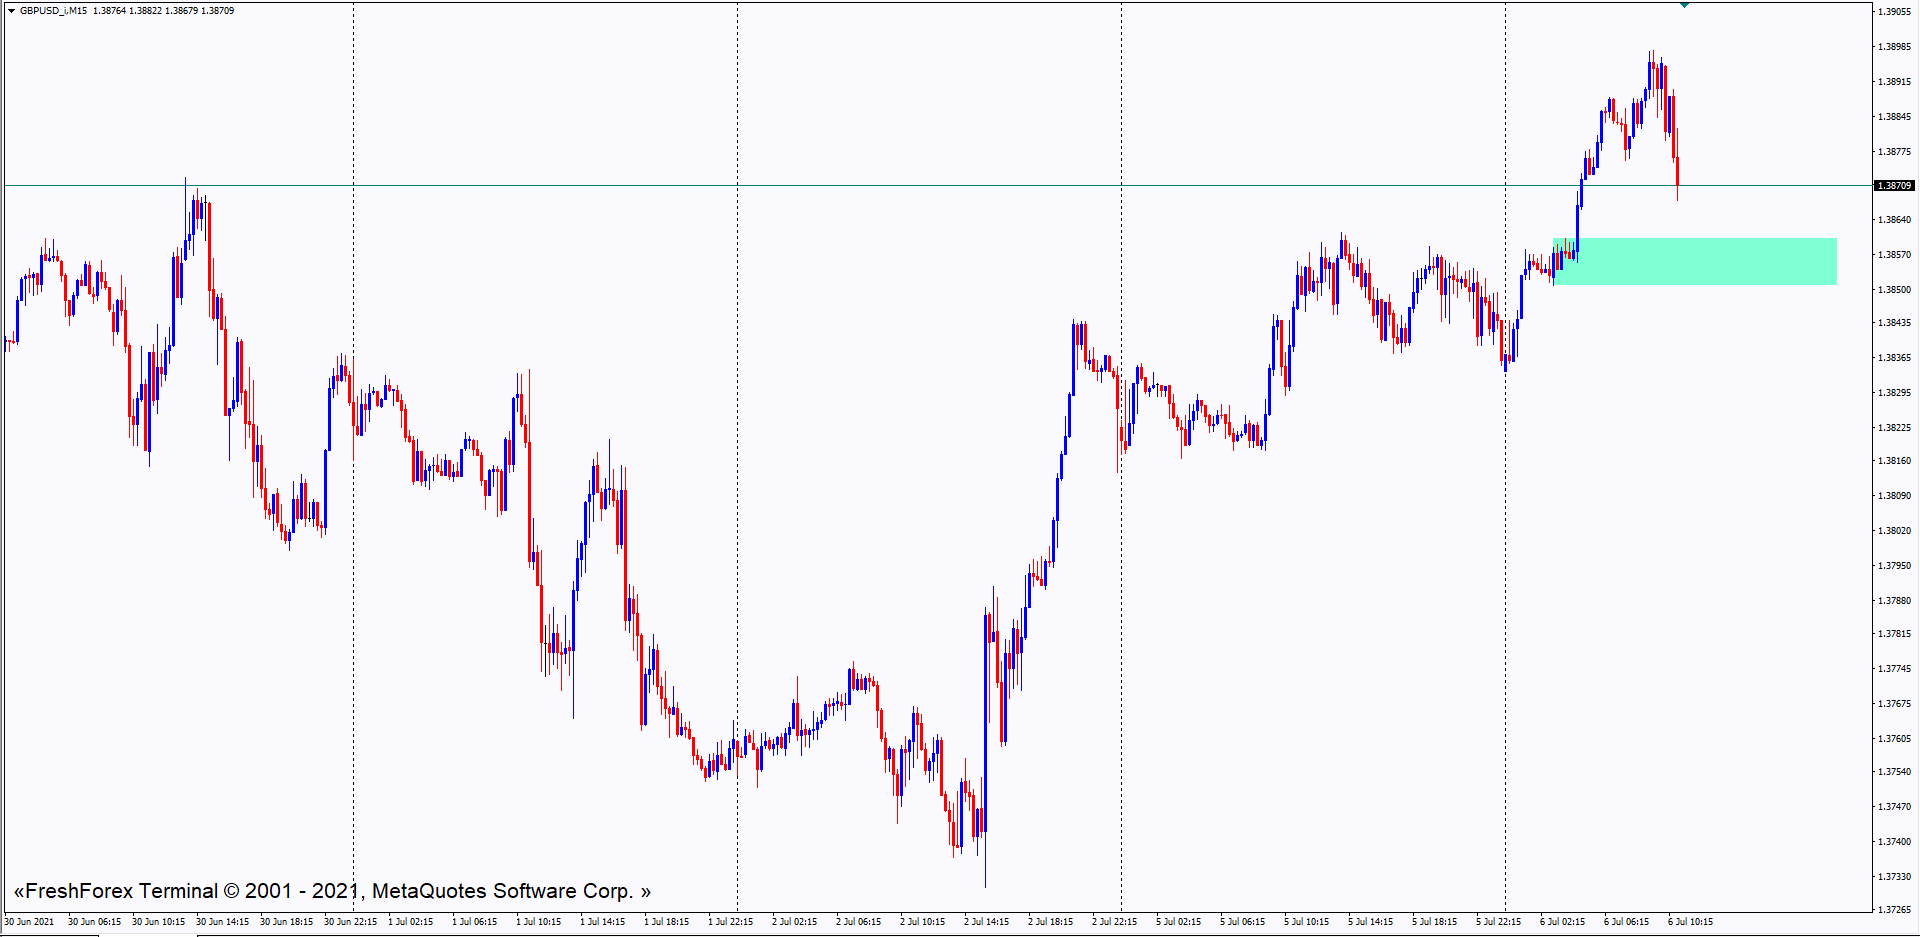Click the 6 Jul 10:15 time axis label
This screenshot has height=937, width=1920.
click(x=1690, y=922)
